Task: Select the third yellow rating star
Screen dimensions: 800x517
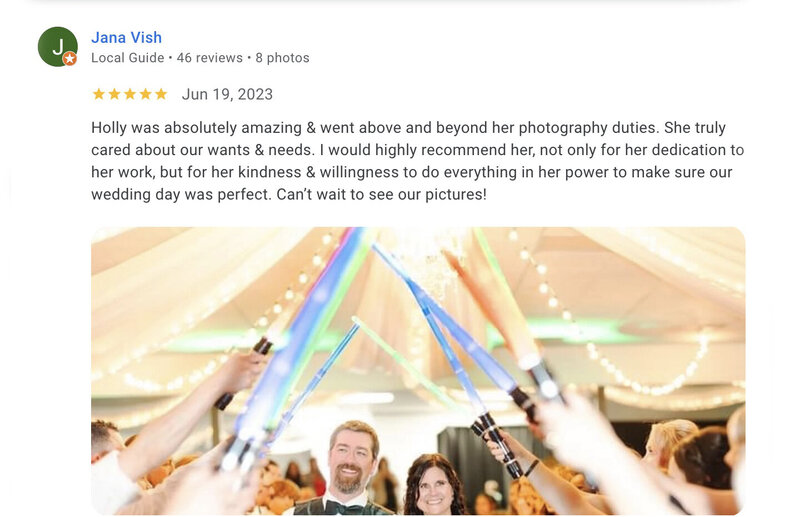Action: (x=130, y=94)
